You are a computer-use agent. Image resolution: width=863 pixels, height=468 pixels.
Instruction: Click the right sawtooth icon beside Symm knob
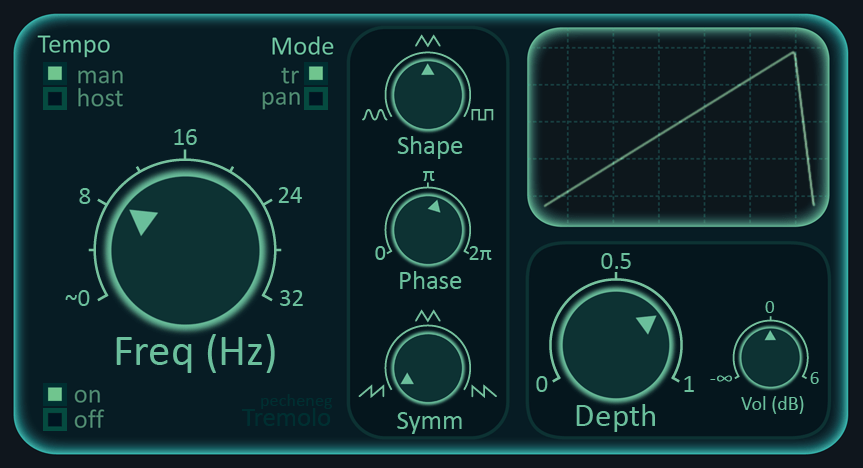click(484, 390)
